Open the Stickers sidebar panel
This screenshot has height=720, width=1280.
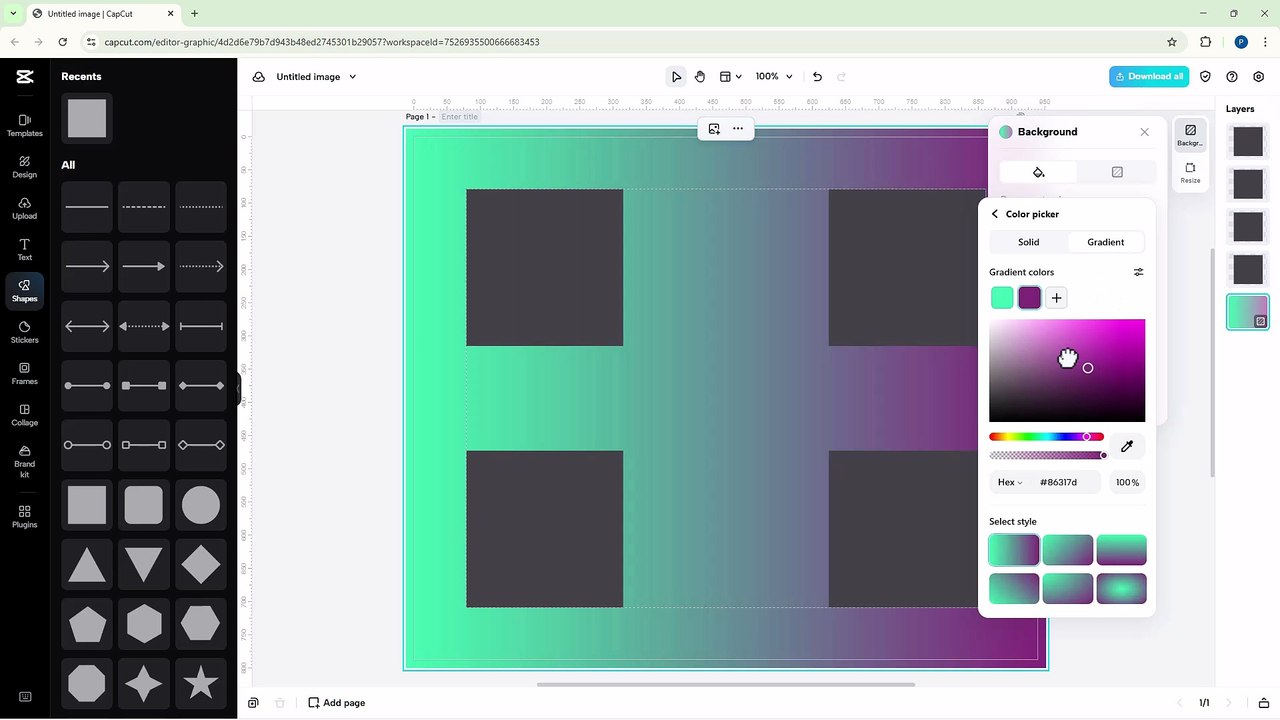tap(24, 332)
